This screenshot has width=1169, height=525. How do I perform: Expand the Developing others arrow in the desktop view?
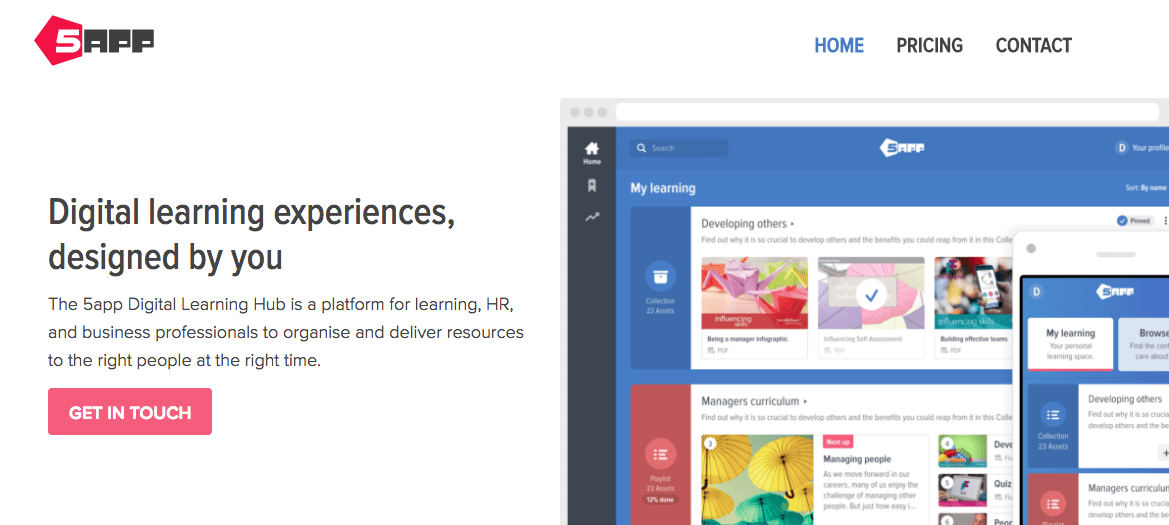(x=793, y=223)
